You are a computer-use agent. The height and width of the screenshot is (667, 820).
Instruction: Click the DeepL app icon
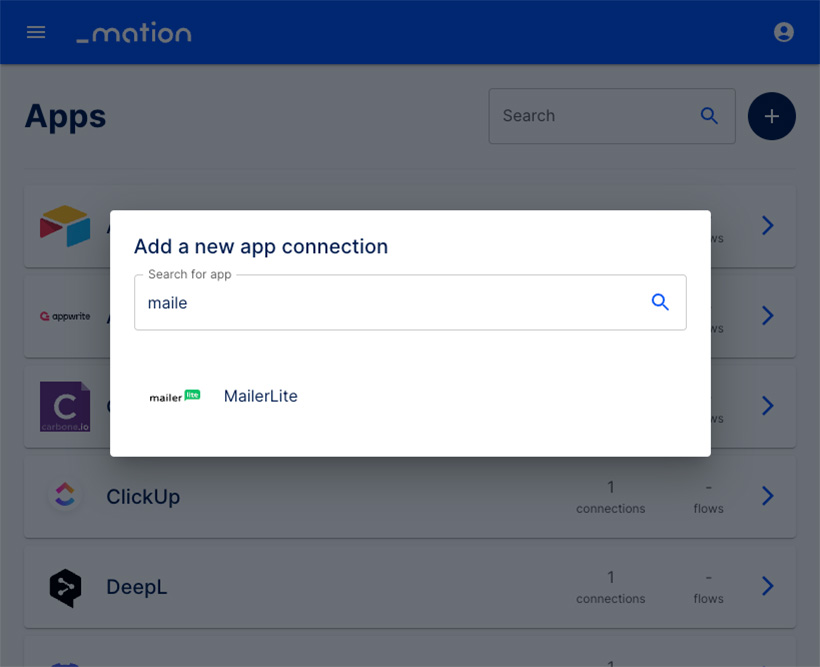(65, 587)
